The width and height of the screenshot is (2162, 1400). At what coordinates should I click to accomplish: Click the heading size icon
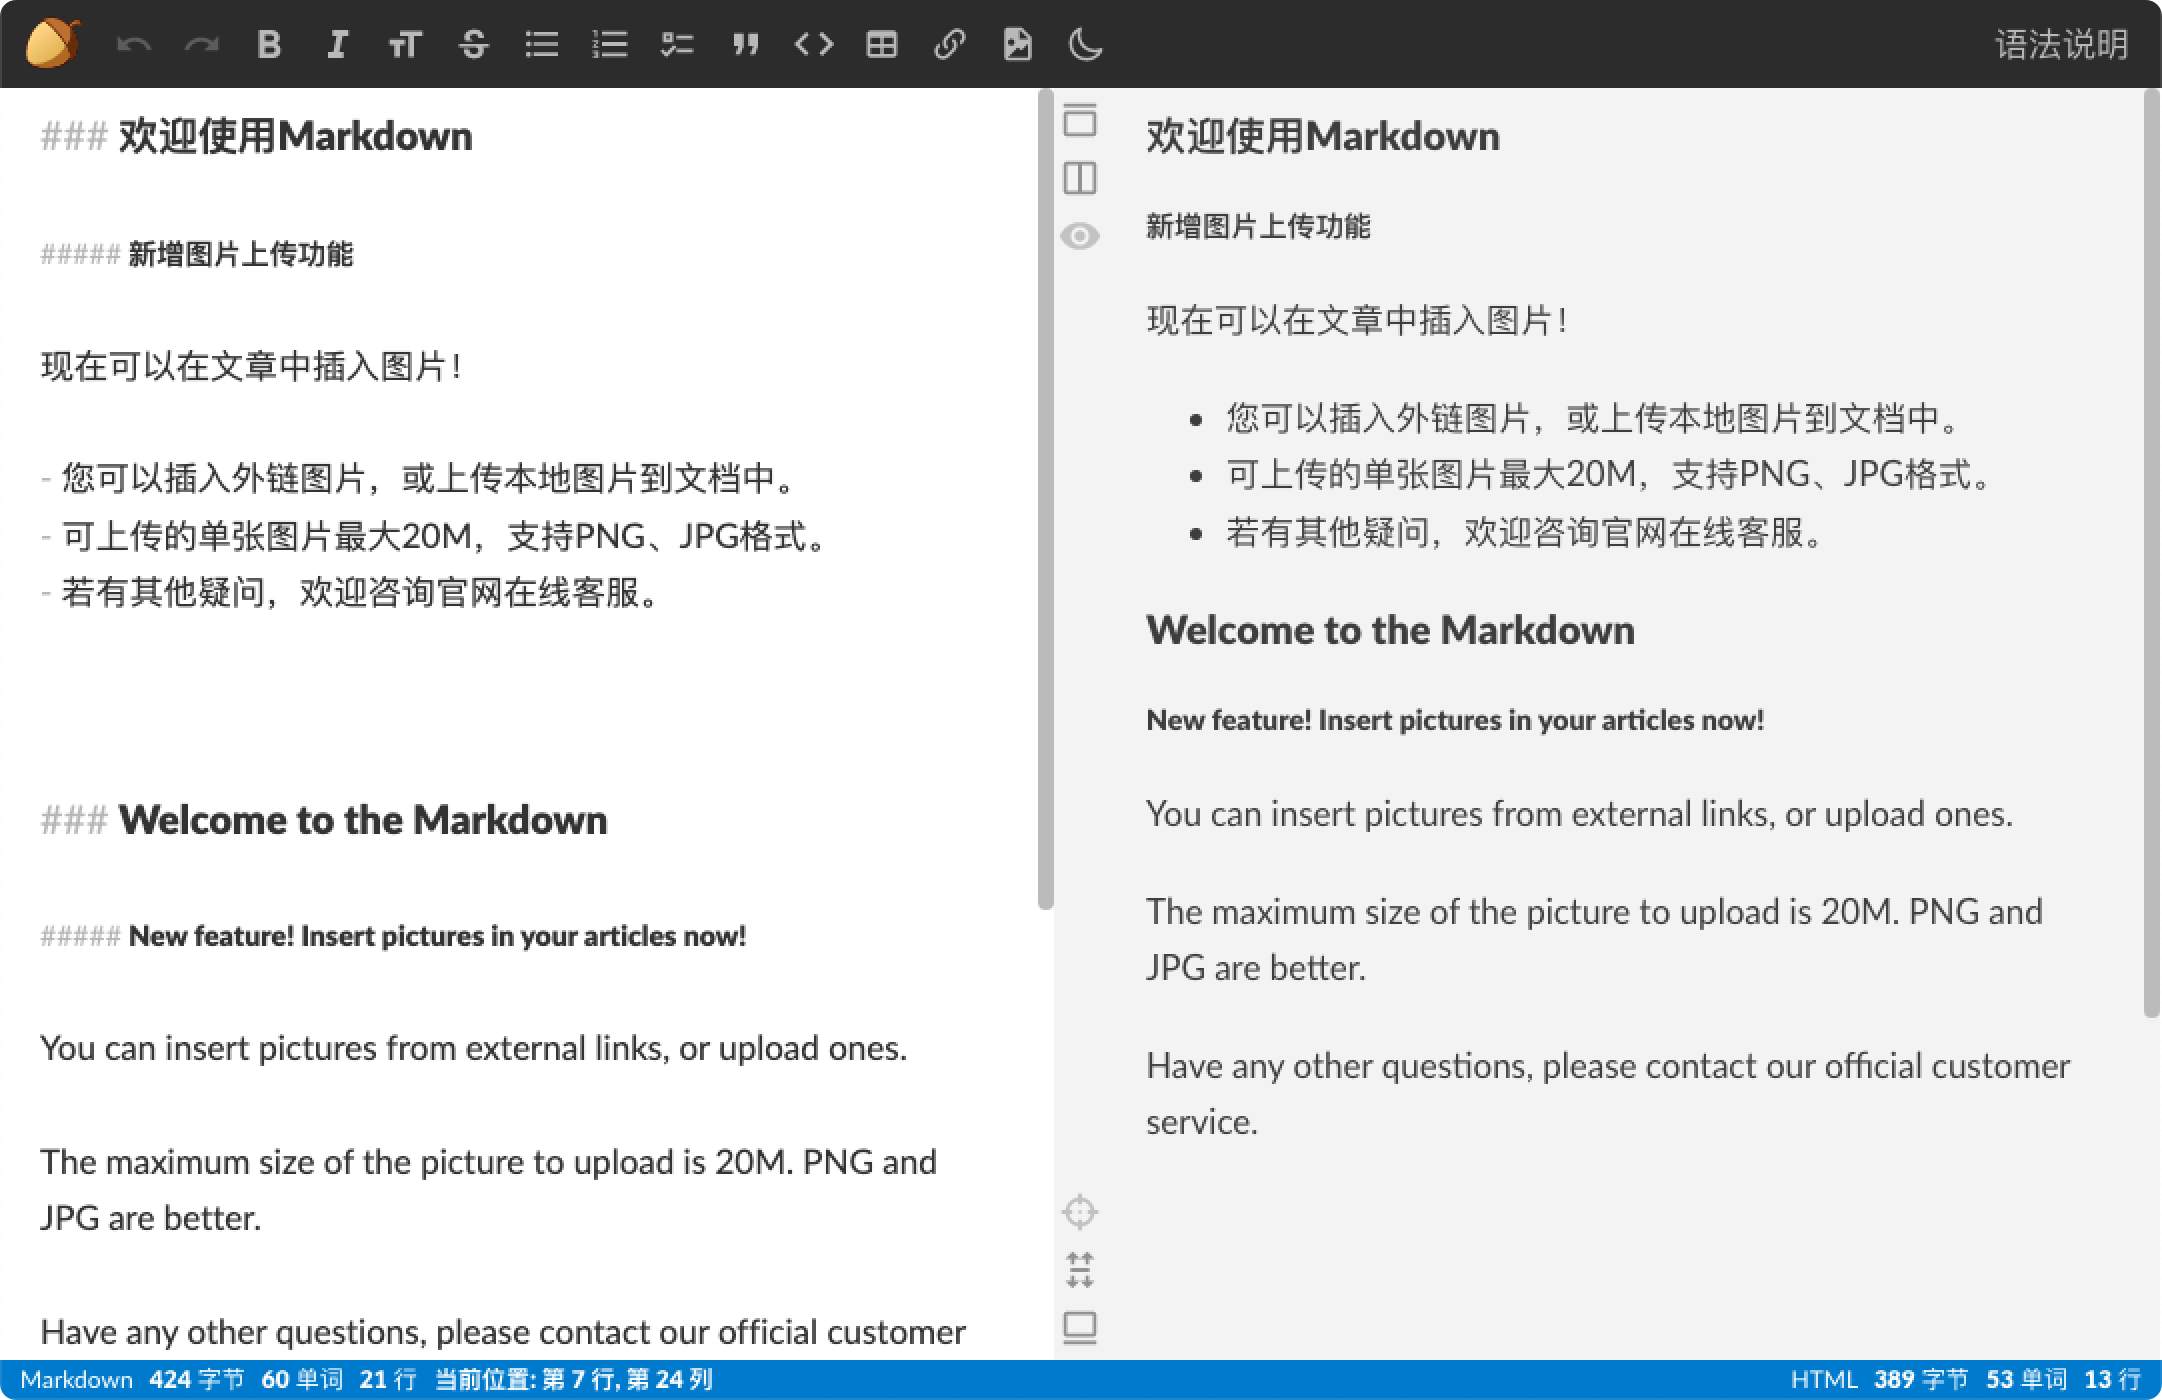[405, 44]
